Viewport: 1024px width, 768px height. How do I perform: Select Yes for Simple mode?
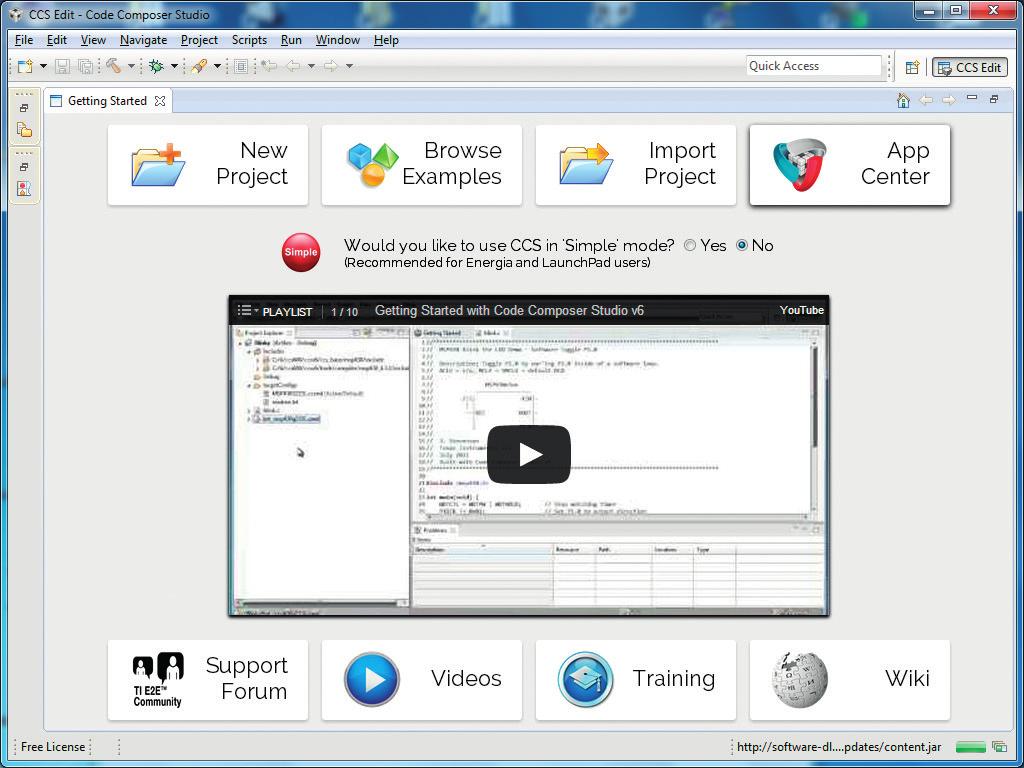pyautogui.click(x=690, y=246)
